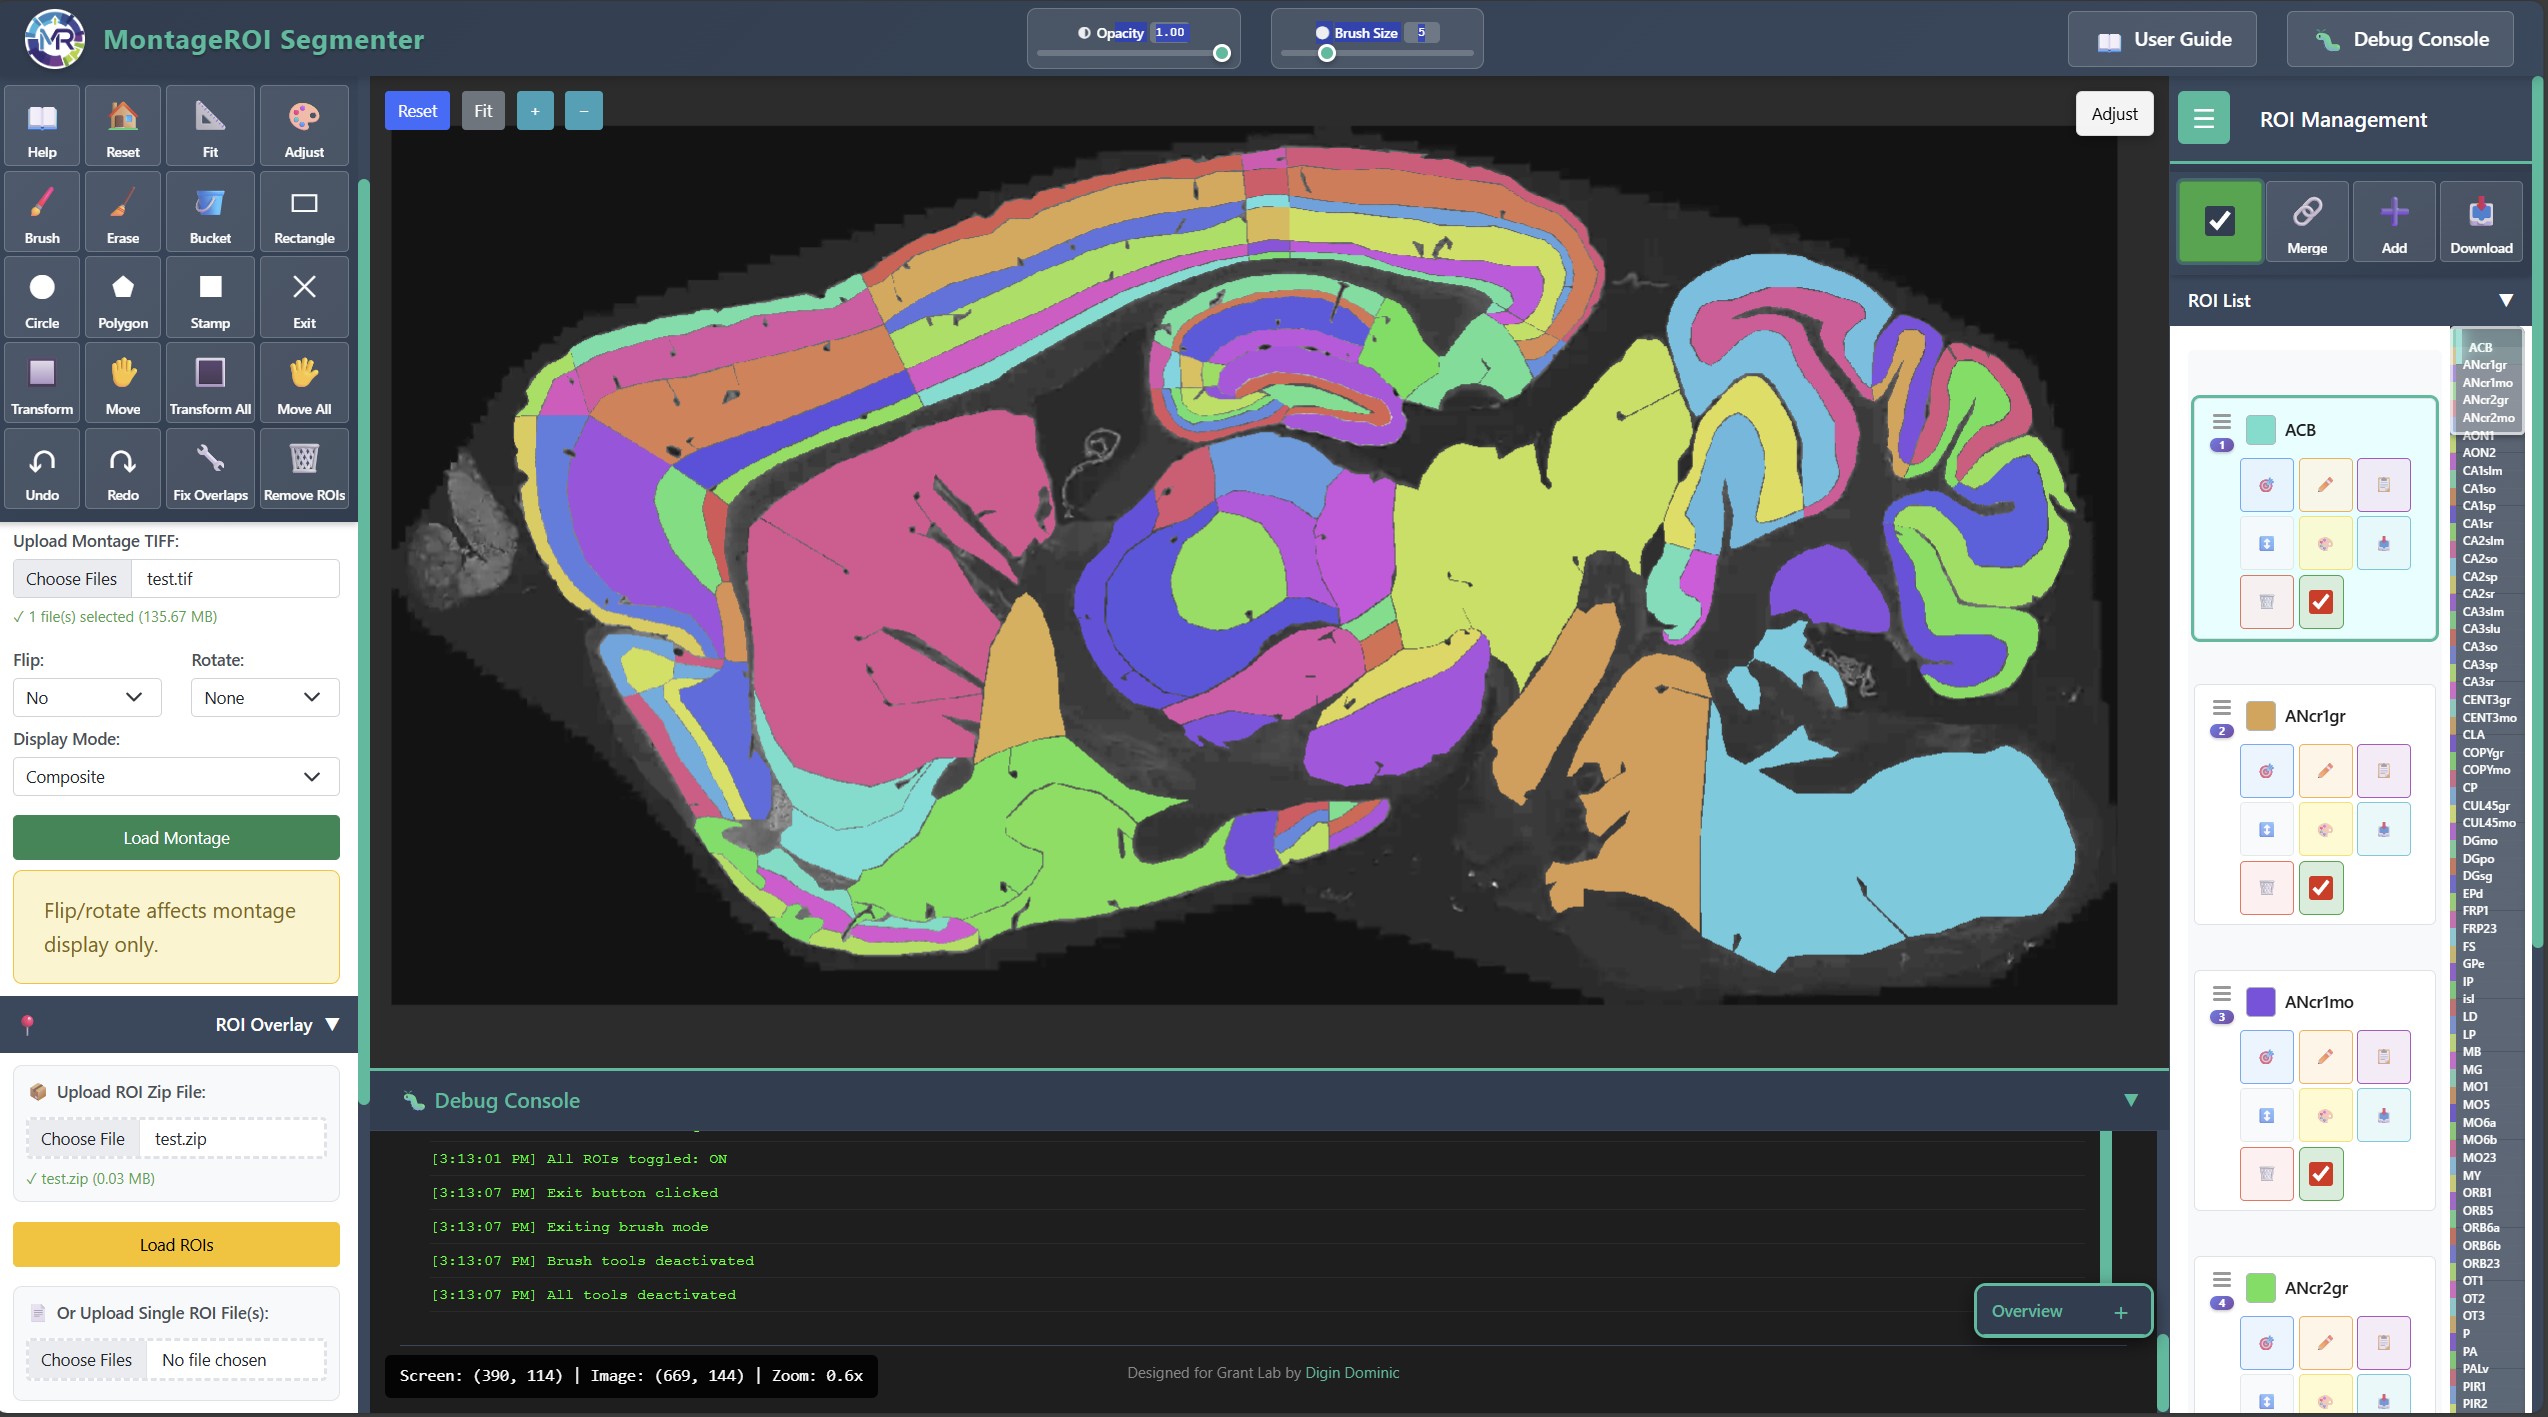Activate the Polygon drawing tool
Screen dimensions: 2548x1417
click(123, 297)
